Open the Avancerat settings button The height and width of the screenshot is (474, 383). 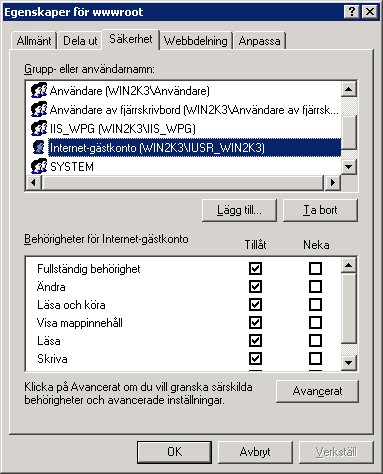(x=317, y=391)
